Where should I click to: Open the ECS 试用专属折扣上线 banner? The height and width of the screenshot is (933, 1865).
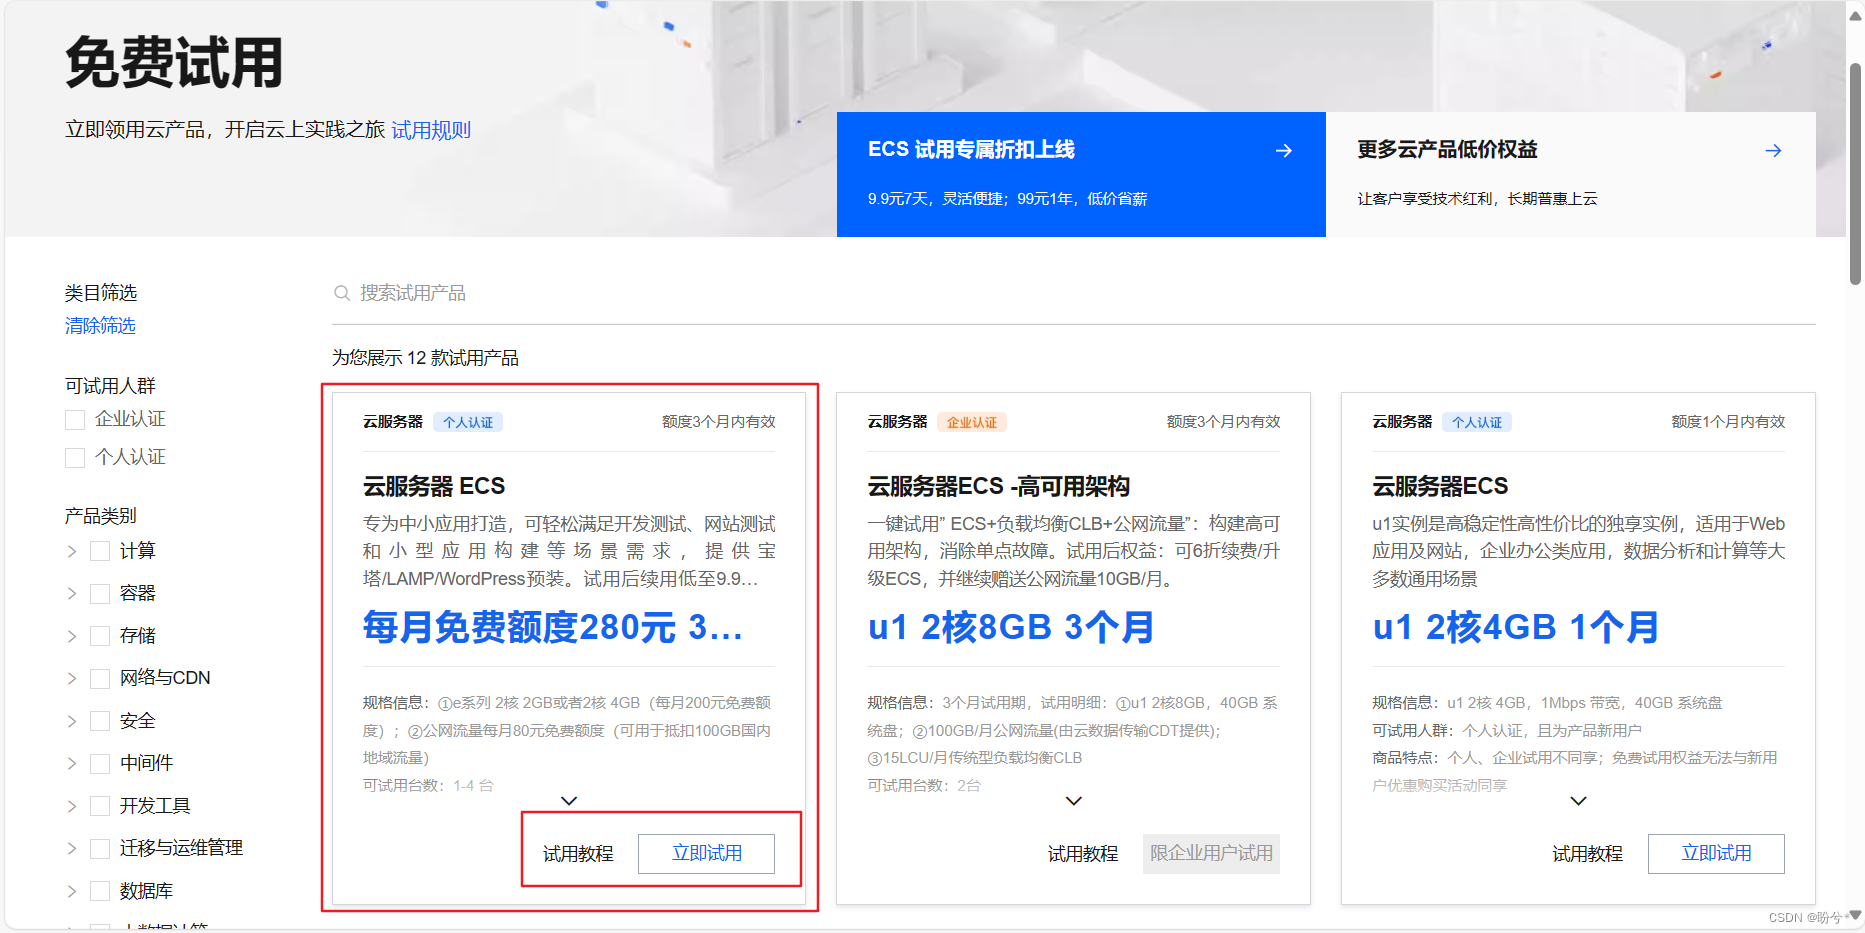pyautogui.click(x=1081, y=174)
